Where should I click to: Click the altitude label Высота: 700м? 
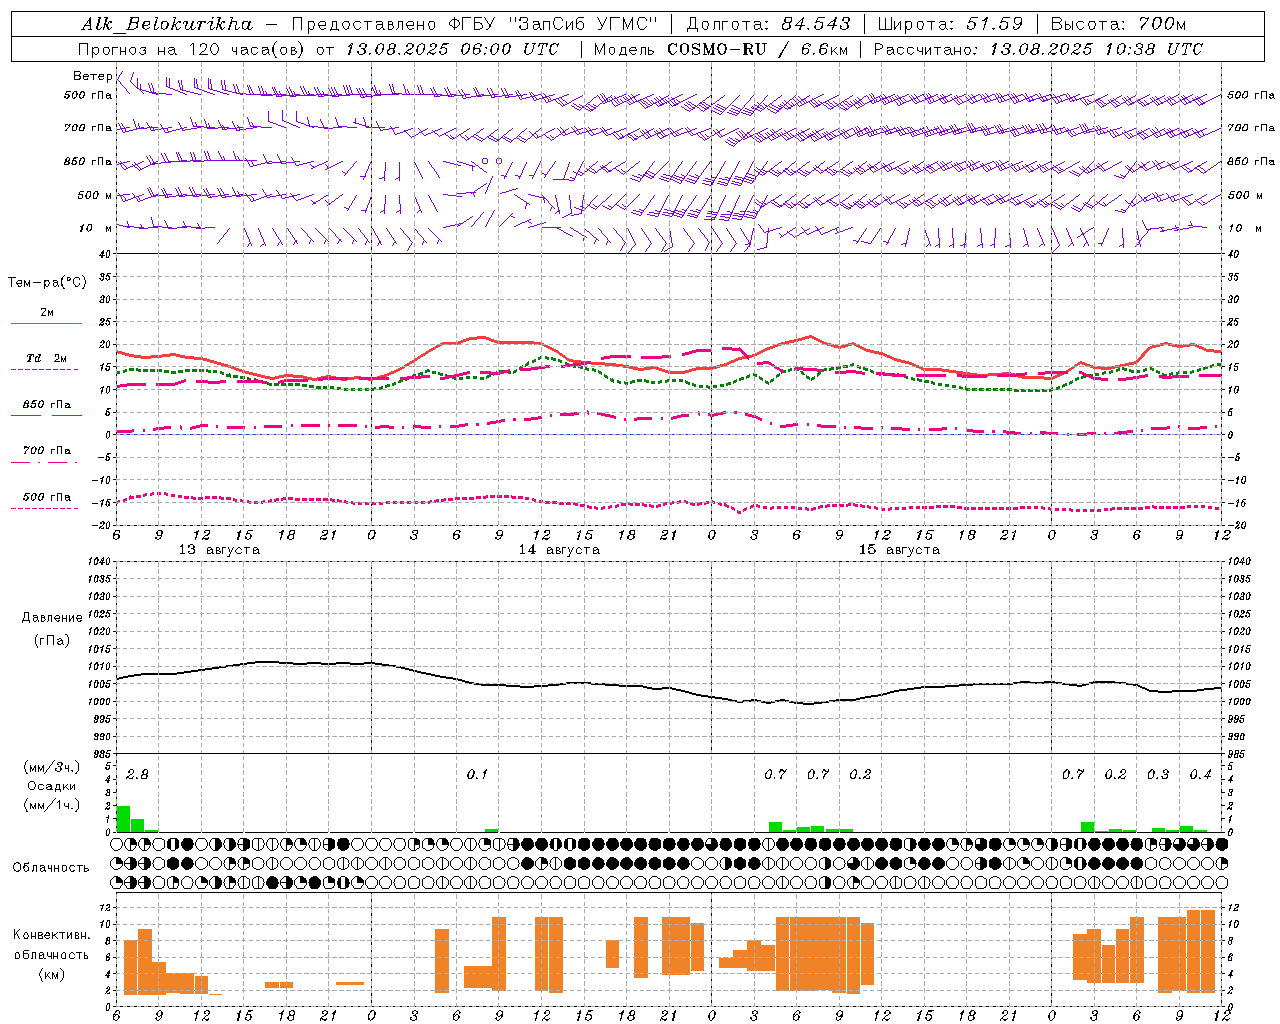pyautogui.click(x=1118, y=23)
